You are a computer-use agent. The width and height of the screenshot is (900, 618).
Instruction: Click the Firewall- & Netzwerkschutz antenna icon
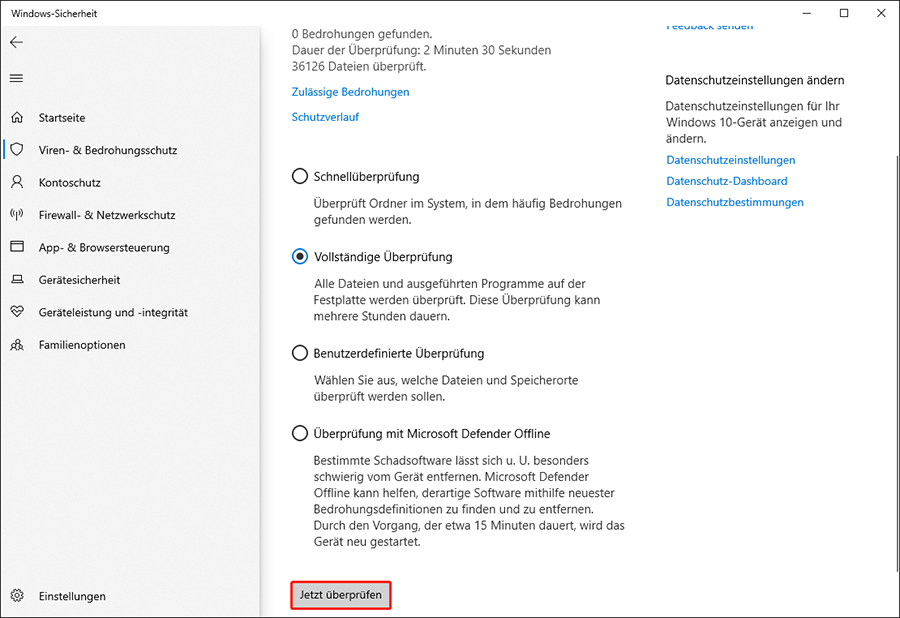(x=17, y=215)
